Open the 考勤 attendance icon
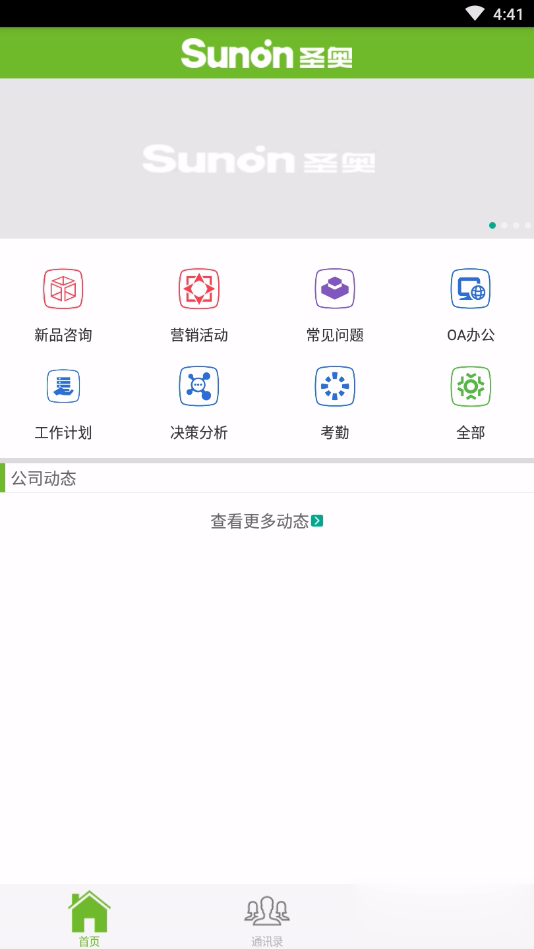Screen dimensions: 534x949 [x=334, y=386]
